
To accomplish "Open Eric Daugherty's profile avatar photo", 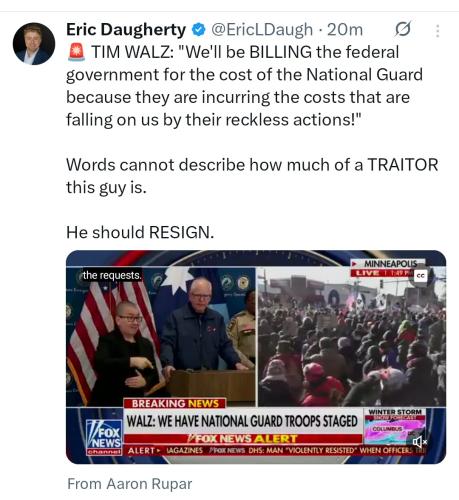I will 34,44.
